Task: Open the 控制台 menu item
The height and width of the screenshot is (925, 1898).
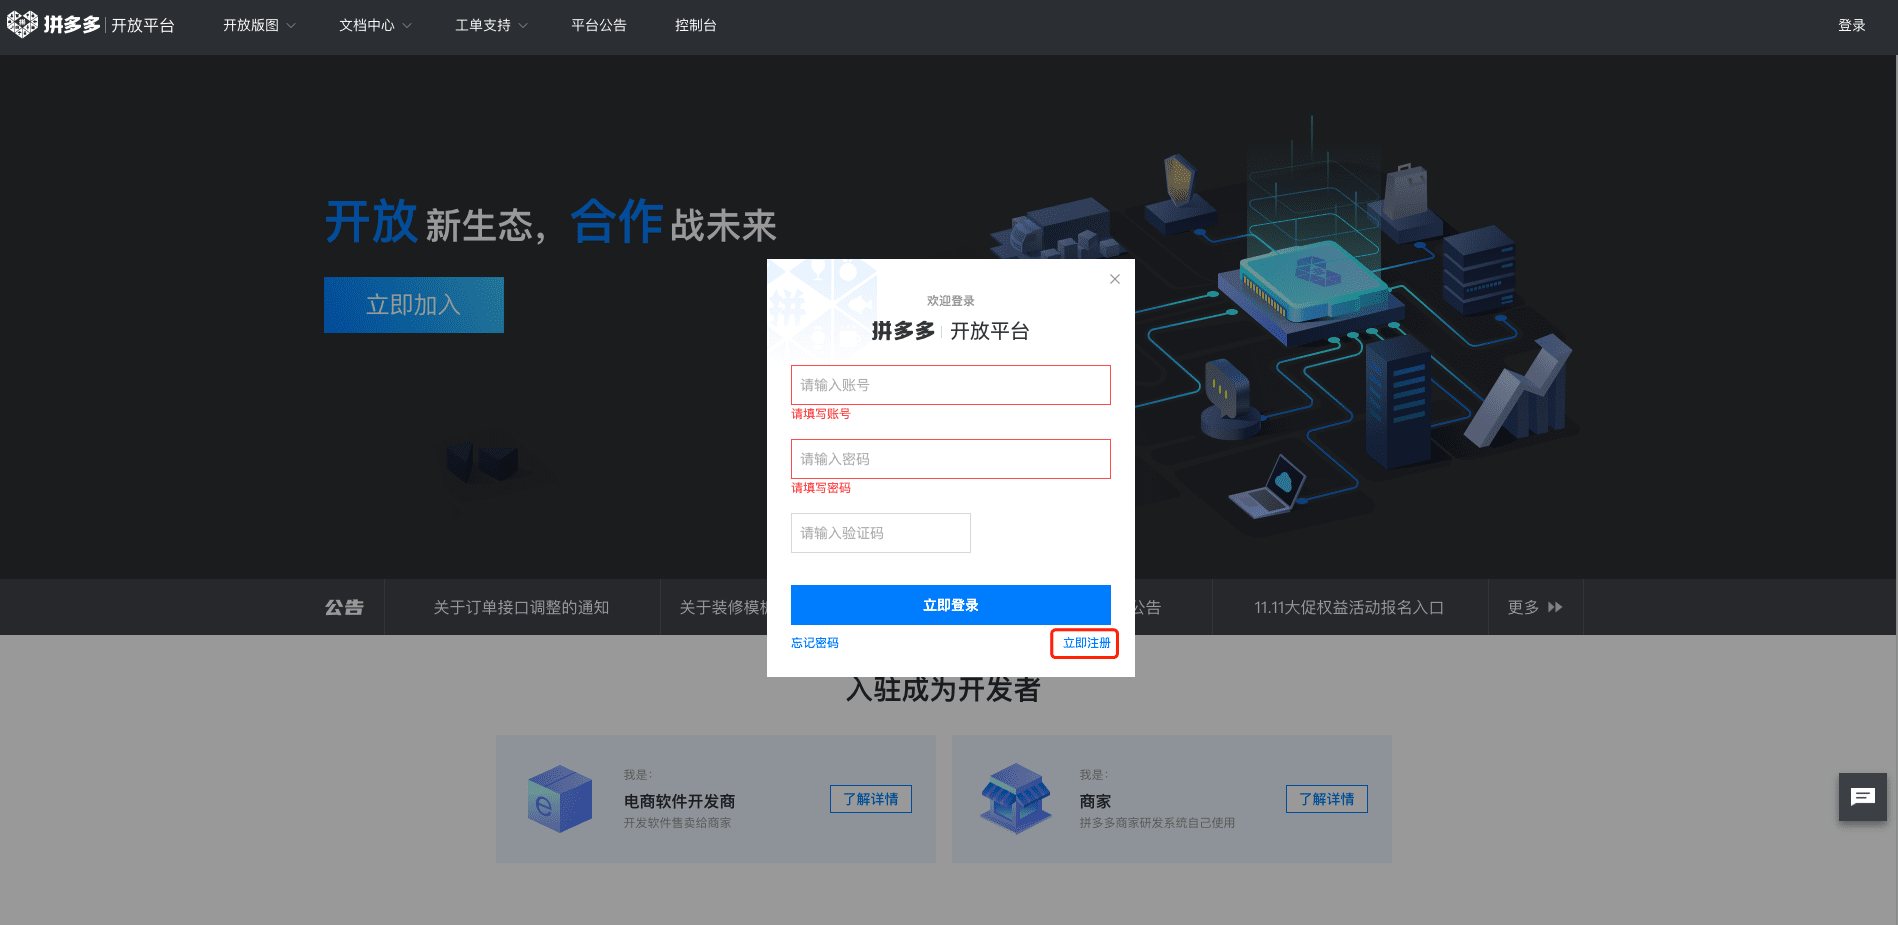Action: 695,25
